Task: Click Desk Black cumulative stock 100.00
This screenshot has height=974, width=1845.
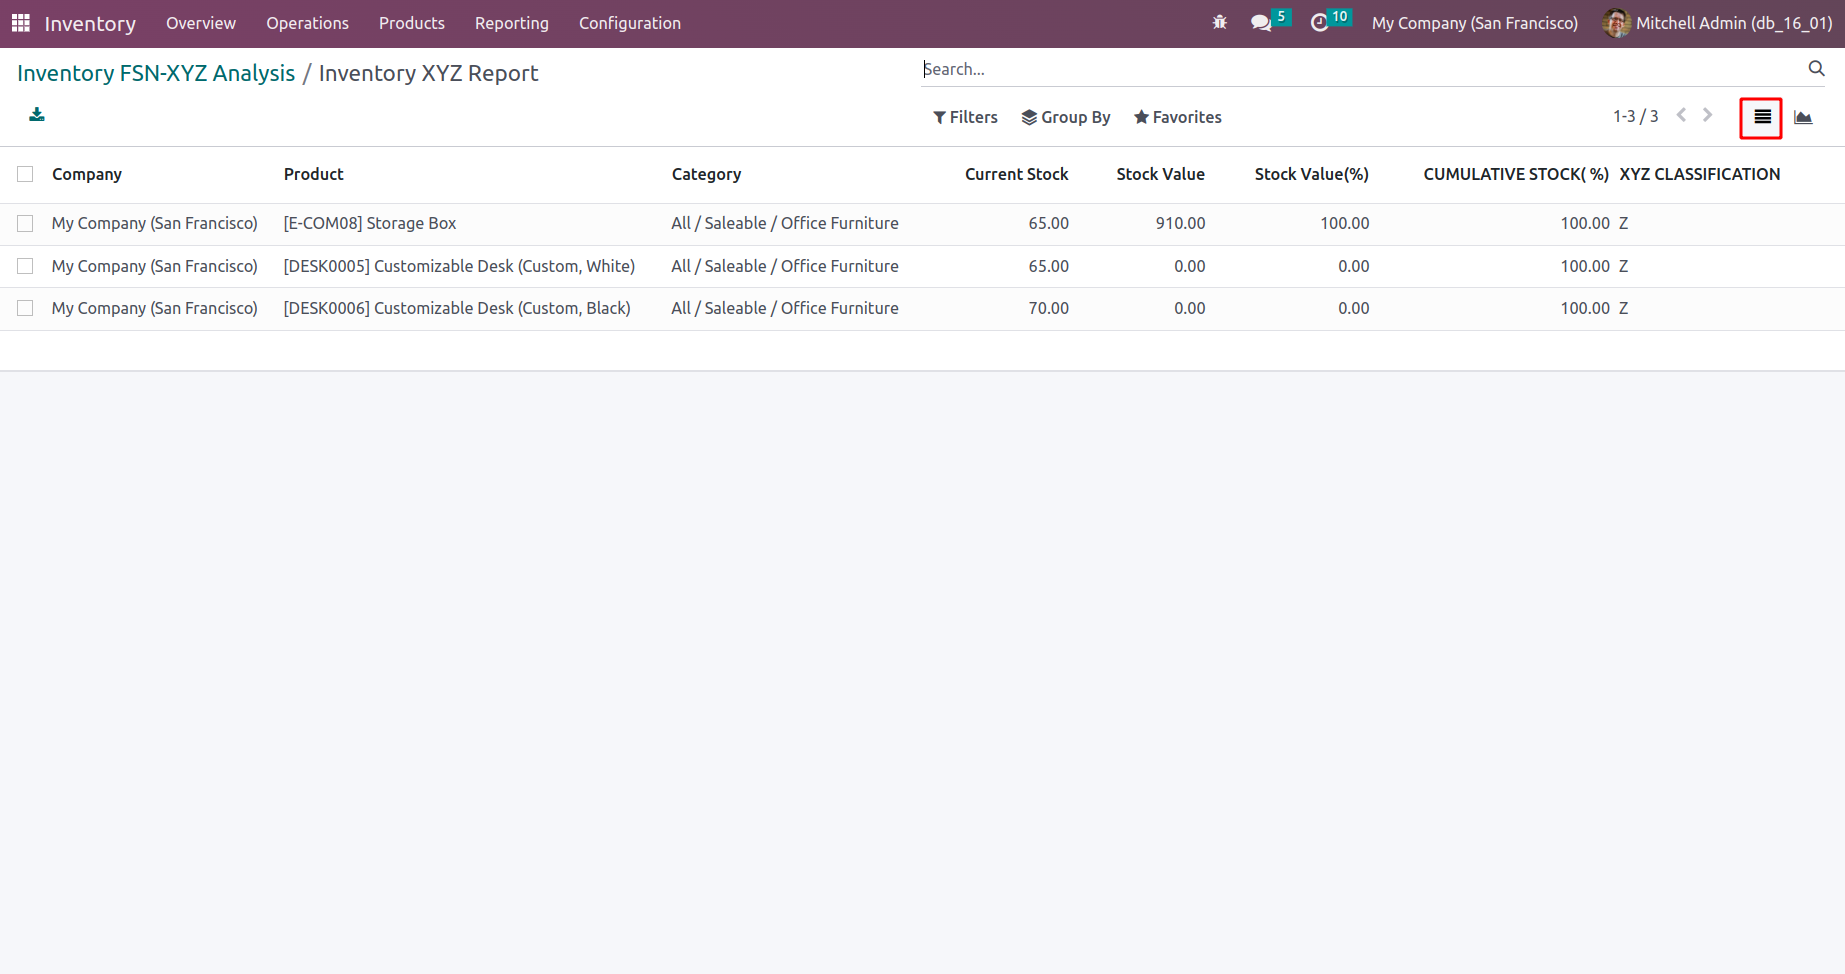Action: point(1585,308)
